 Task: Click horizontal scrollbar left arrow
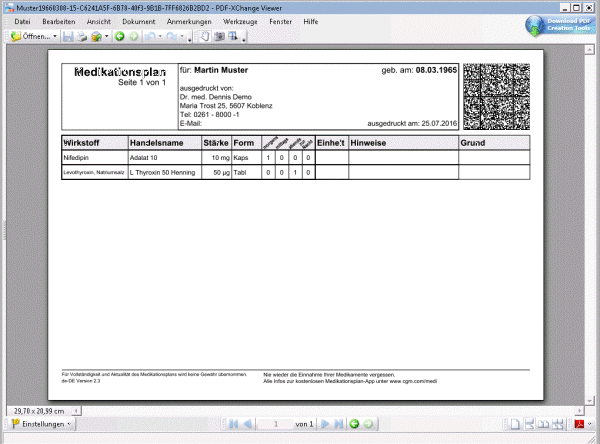76,411
